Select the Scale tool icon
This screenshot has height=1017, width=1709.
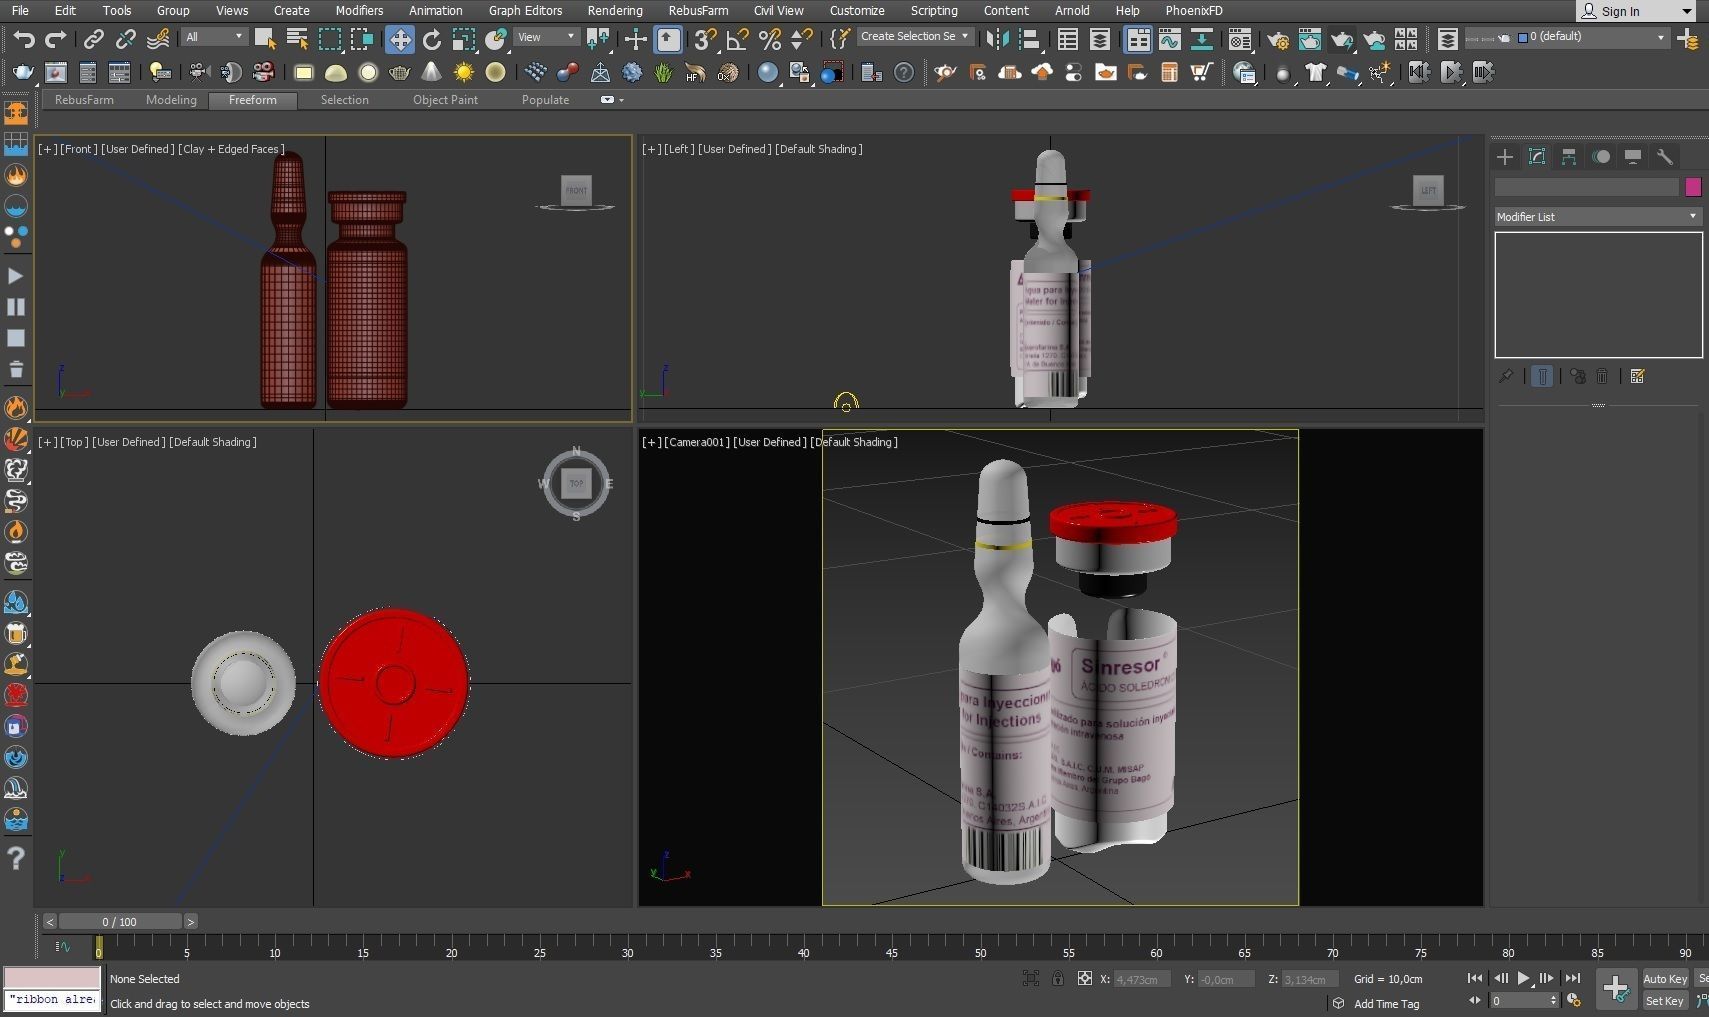(464, 39)
